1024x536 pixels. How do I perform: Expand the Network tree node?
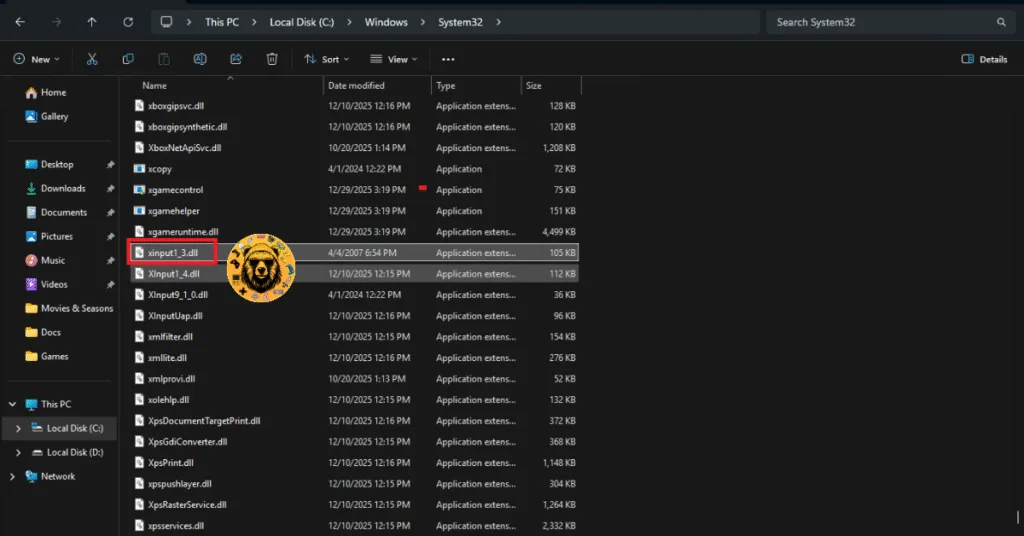(12, 476)
